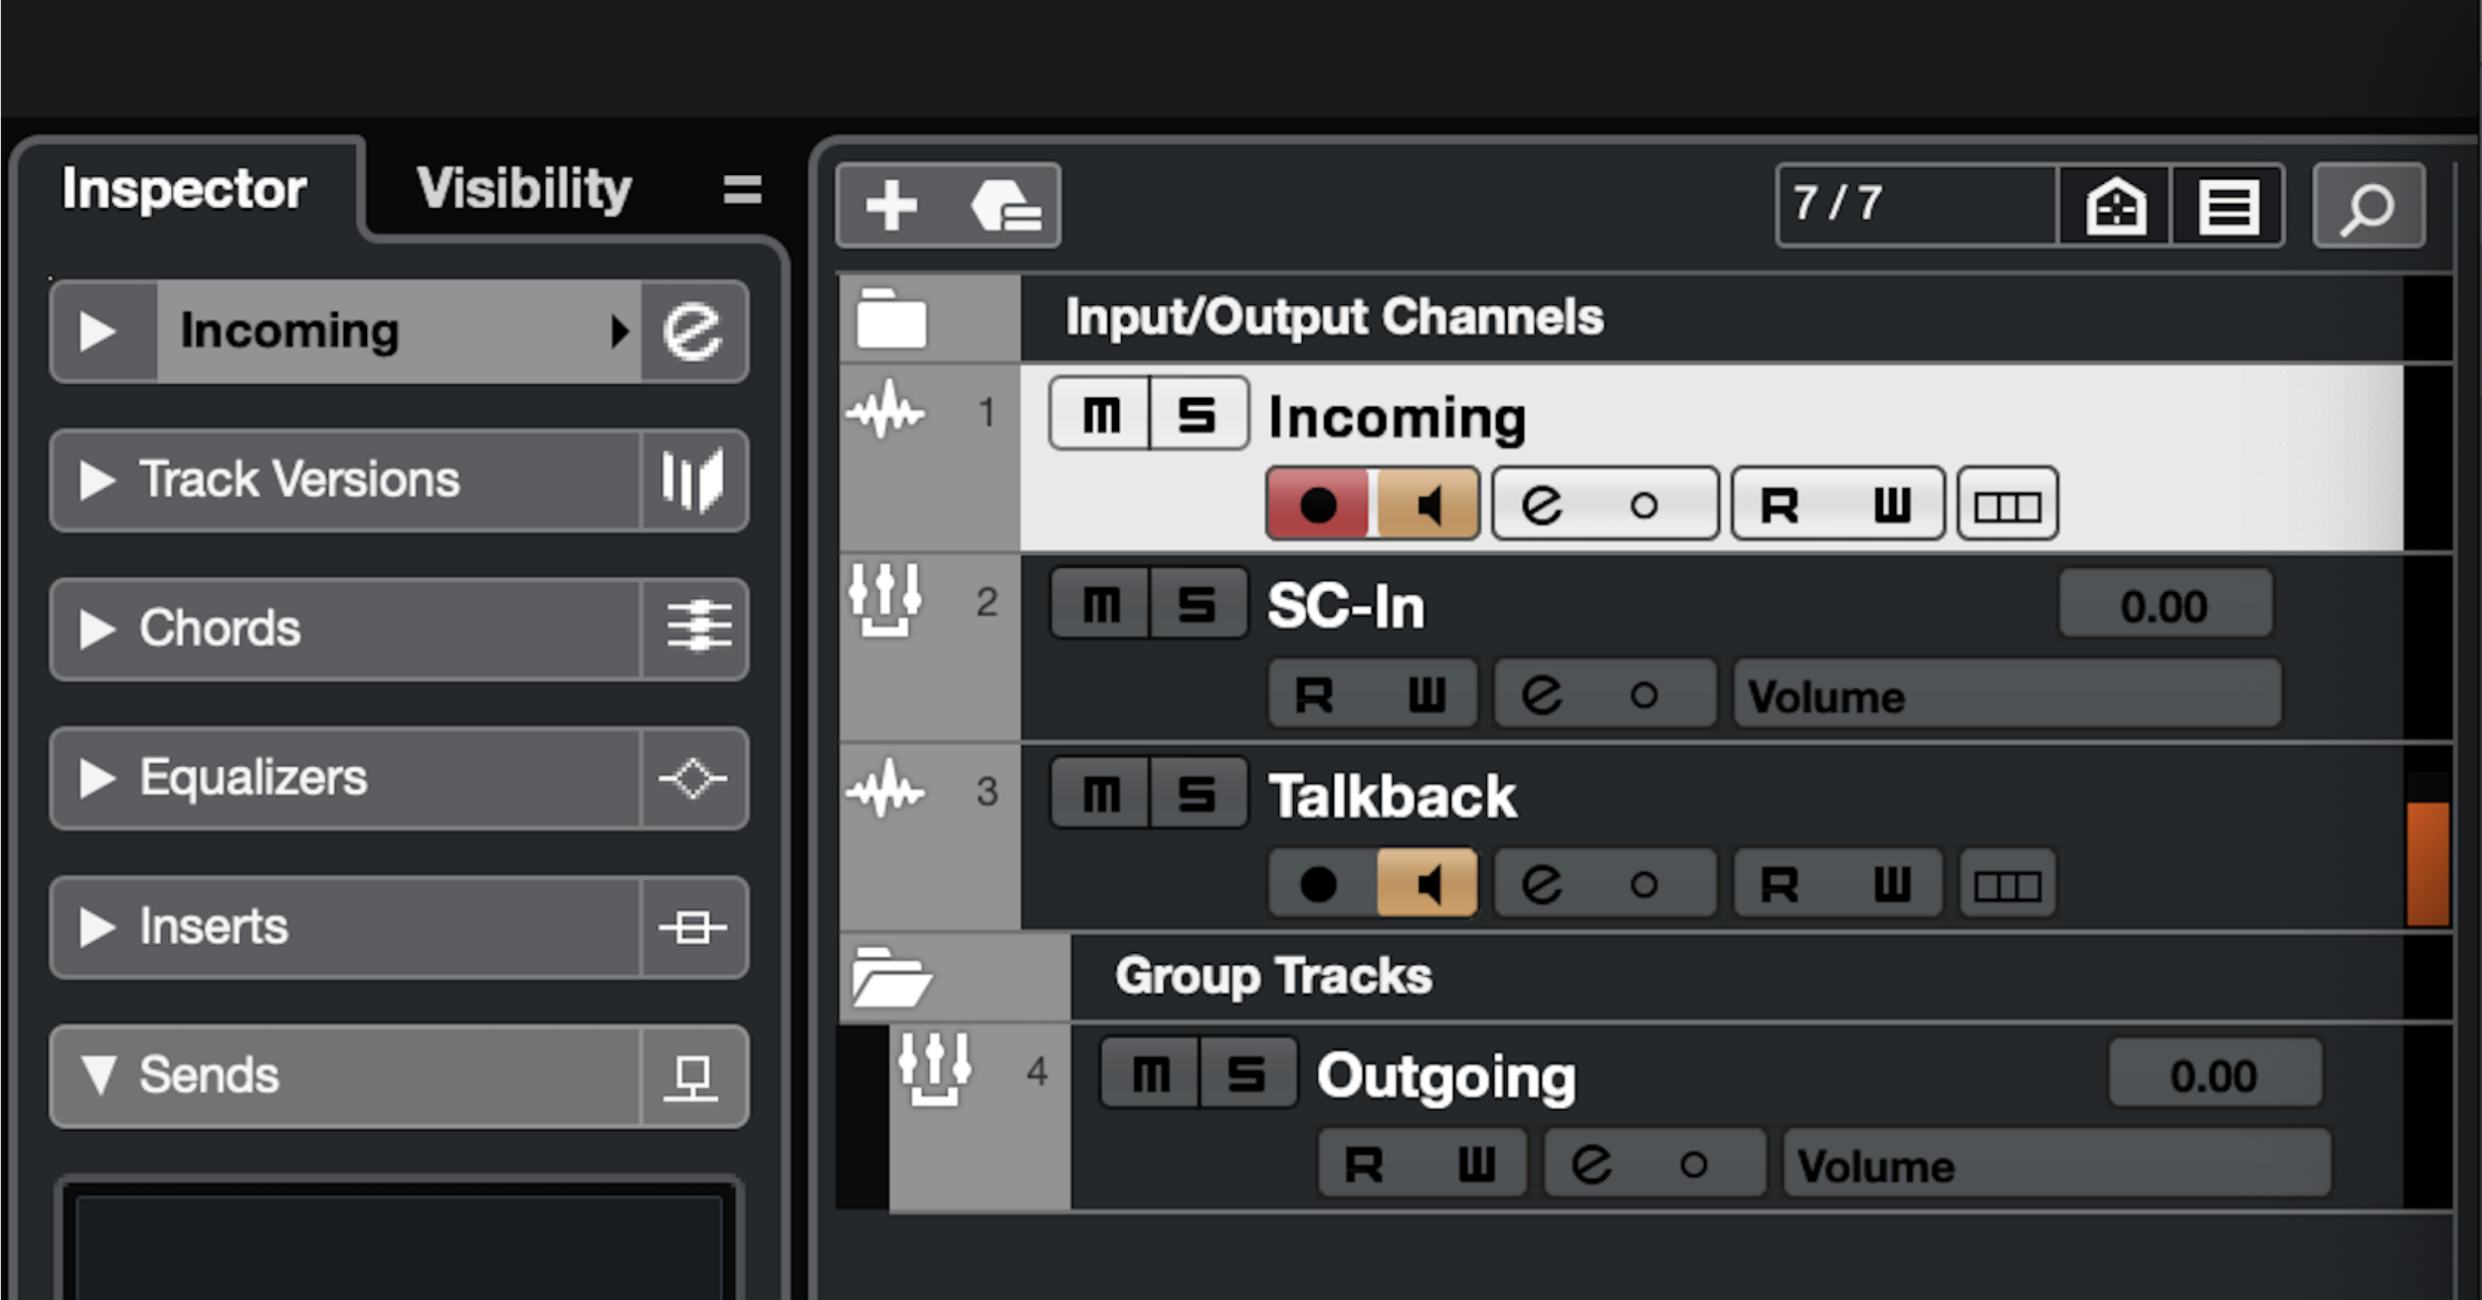
Task: Enable Write automation on Outgoing track
Action: [x=1477, y=1164]
